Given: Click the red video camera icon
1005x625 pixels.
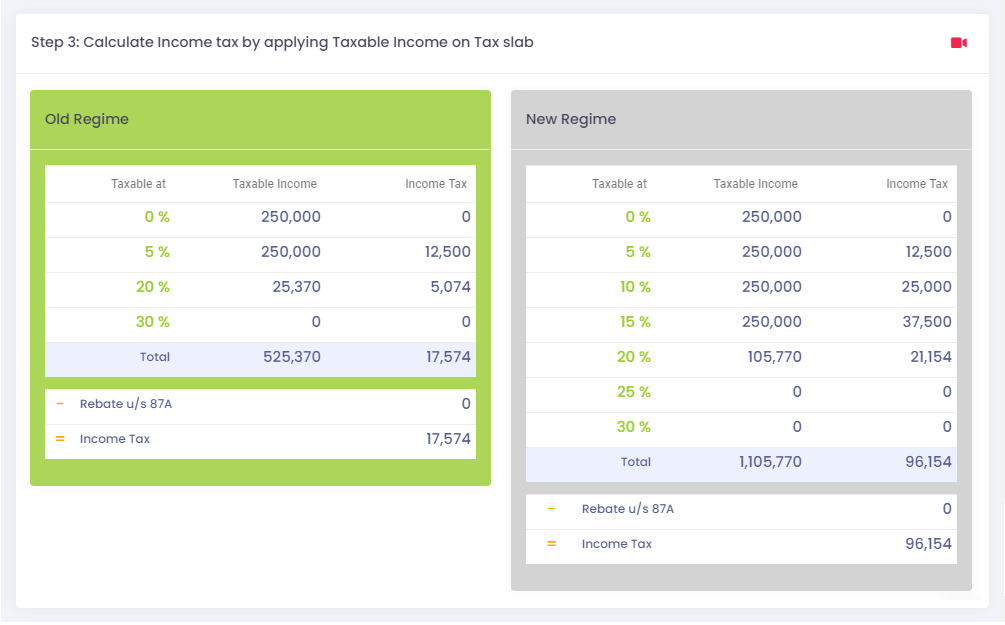Looking at the screenshot, I should (x=958, y=43).
